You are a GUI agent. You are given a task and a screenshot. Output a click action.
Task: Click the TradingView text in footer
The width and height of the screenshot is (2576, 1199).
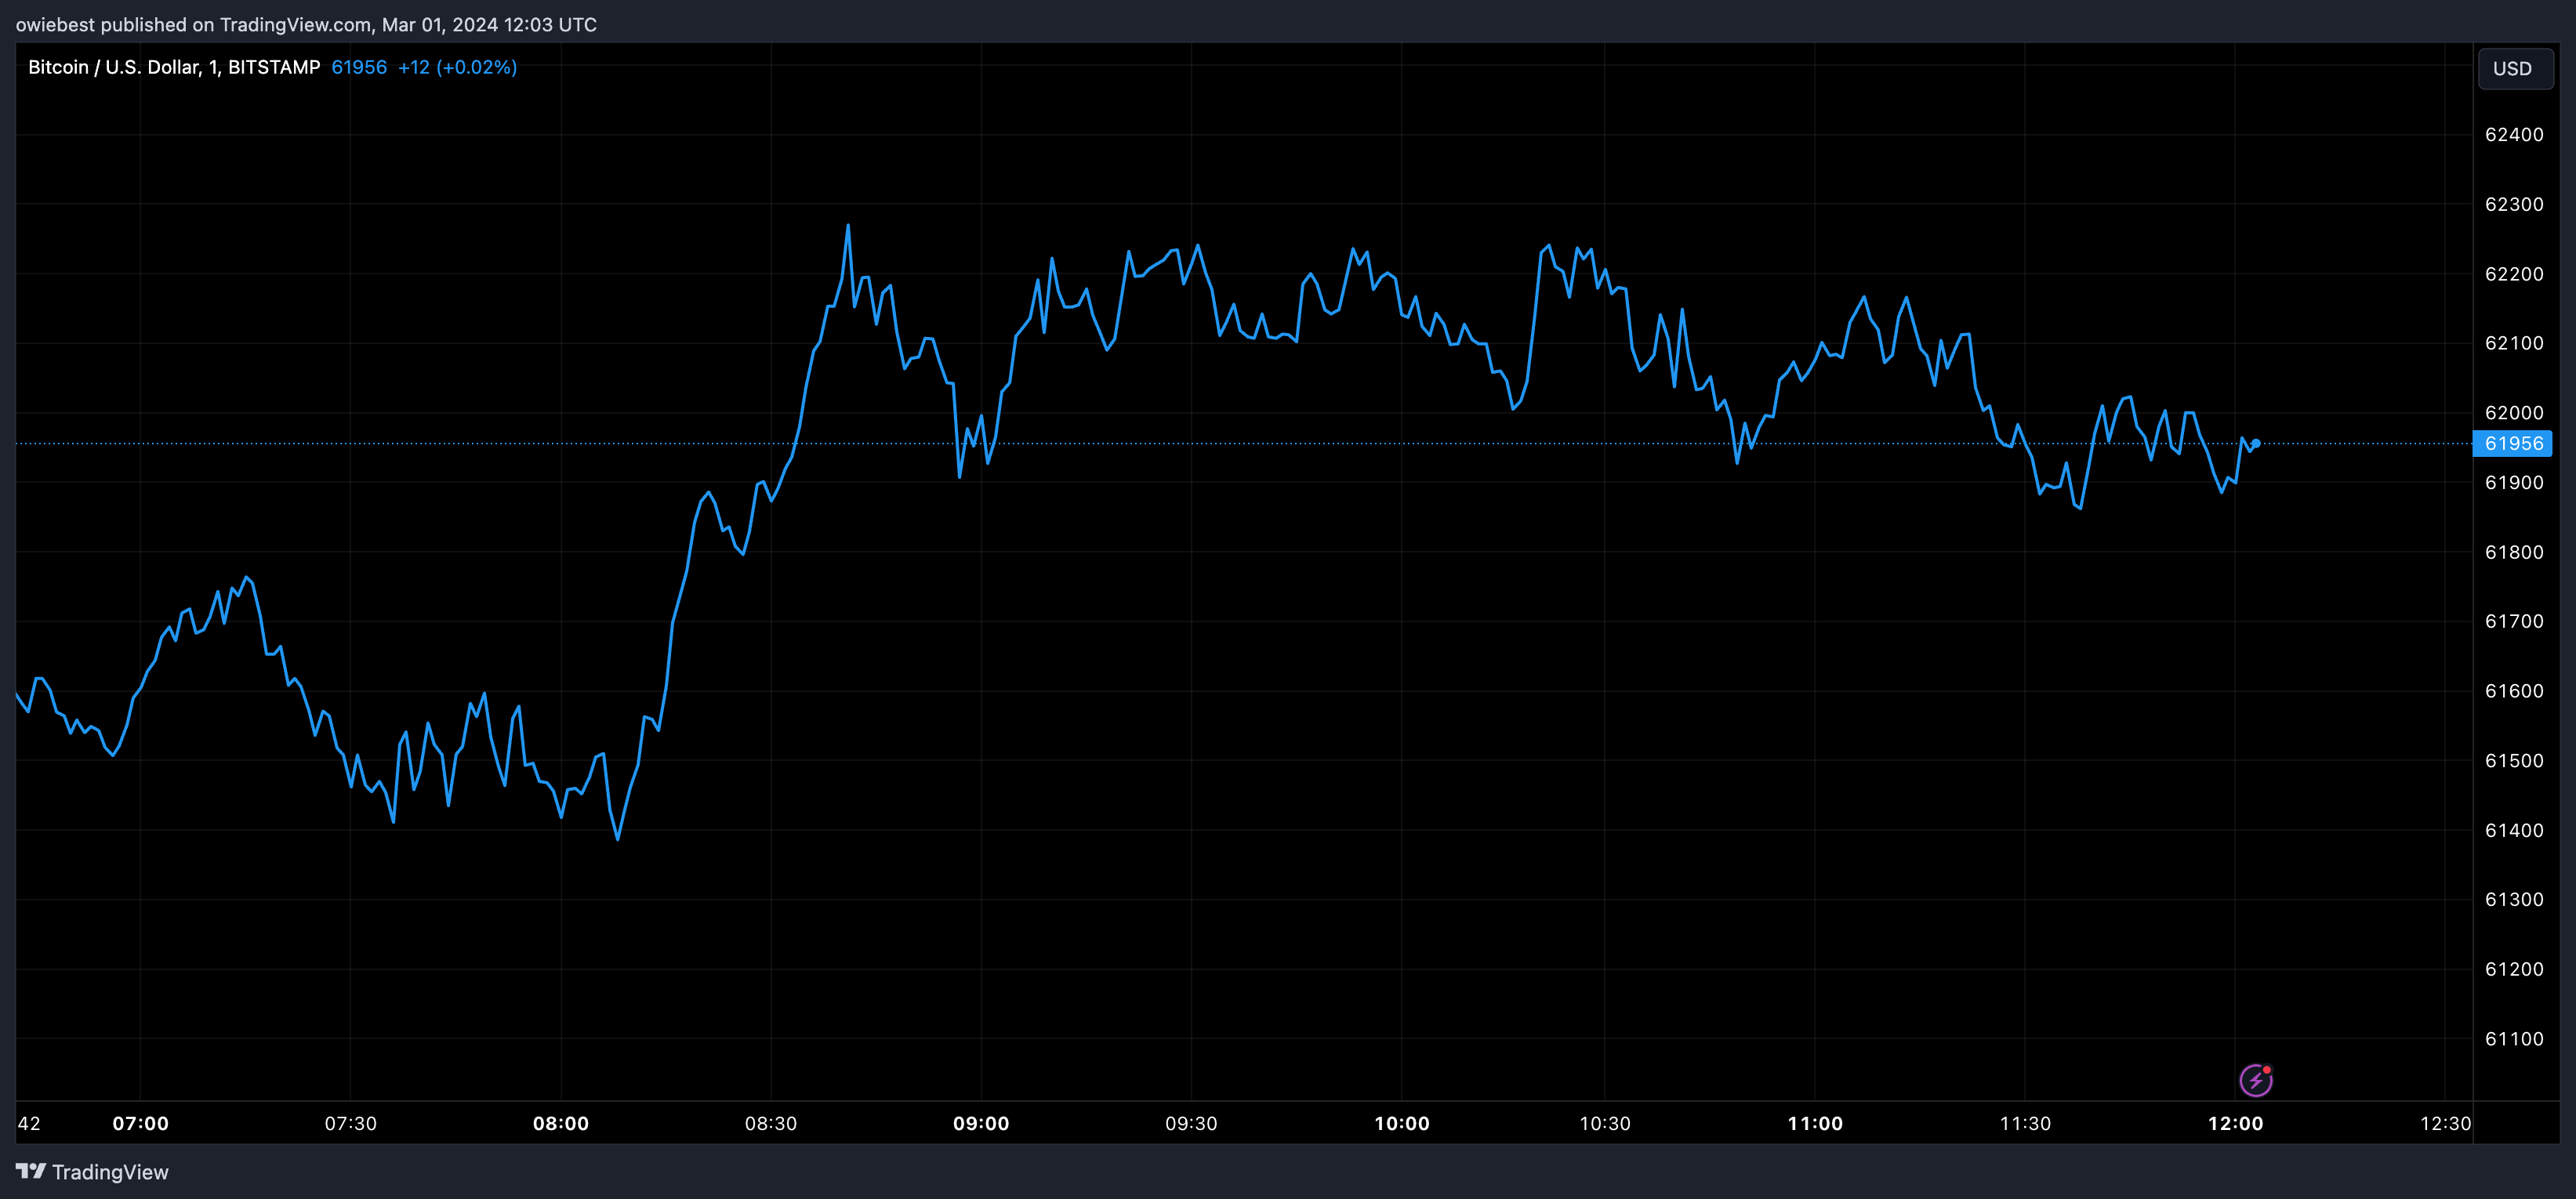coord(110,1172)
